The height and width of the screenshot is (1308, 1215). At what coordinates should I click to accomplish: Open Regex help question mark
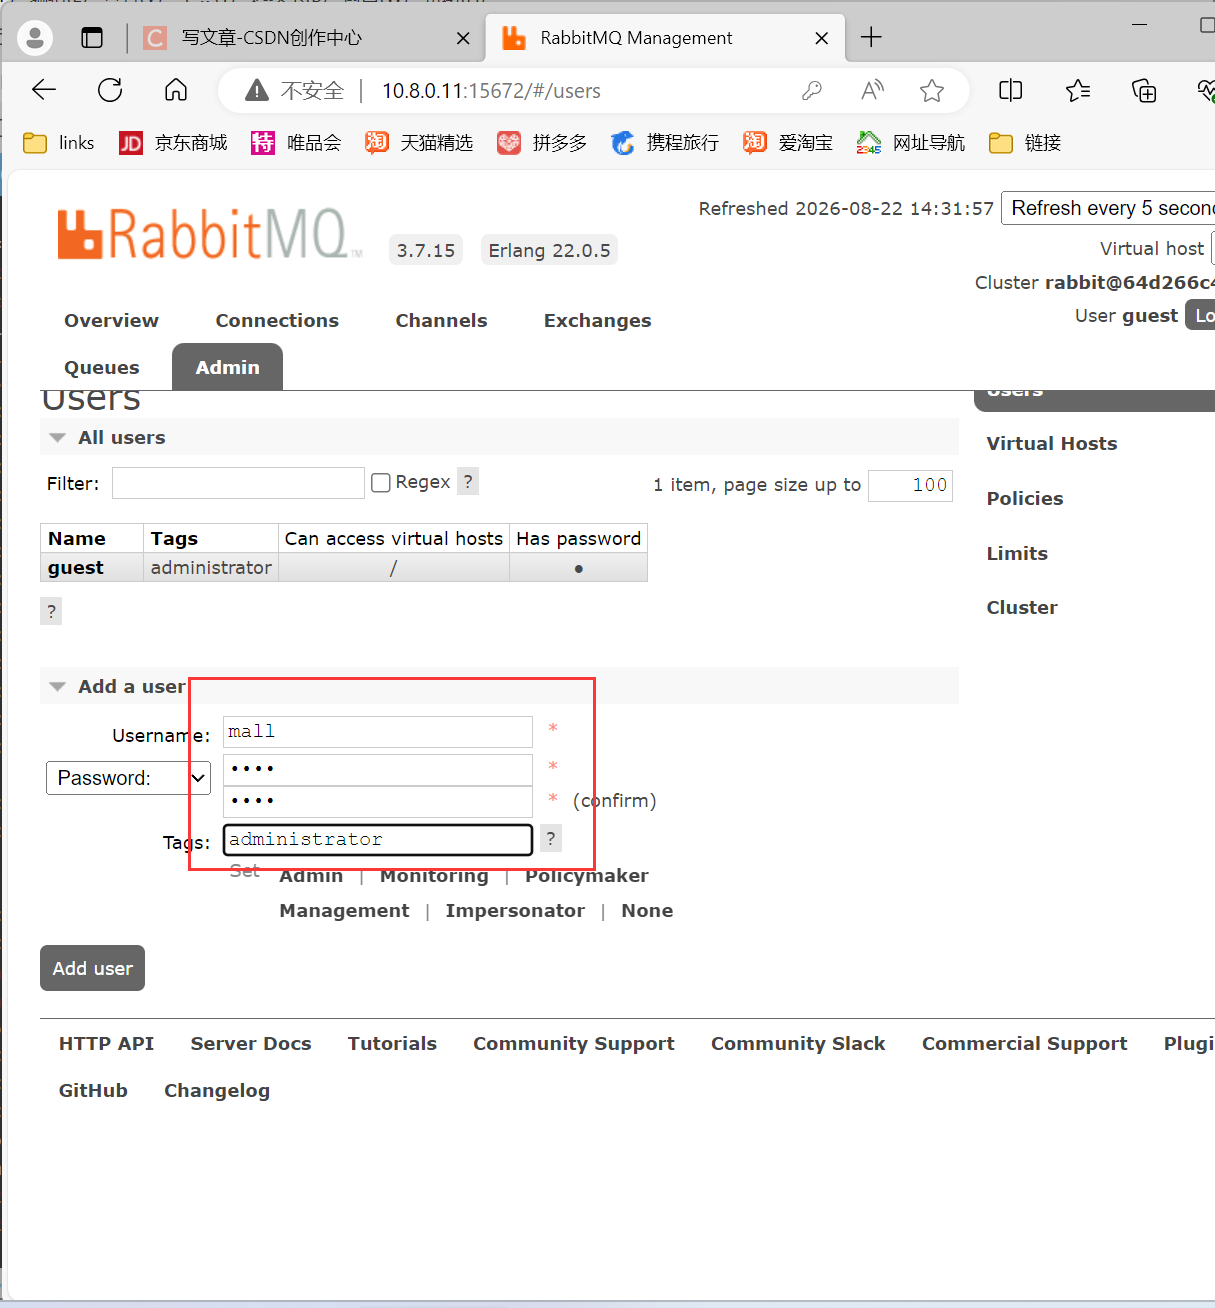(468, 481)
